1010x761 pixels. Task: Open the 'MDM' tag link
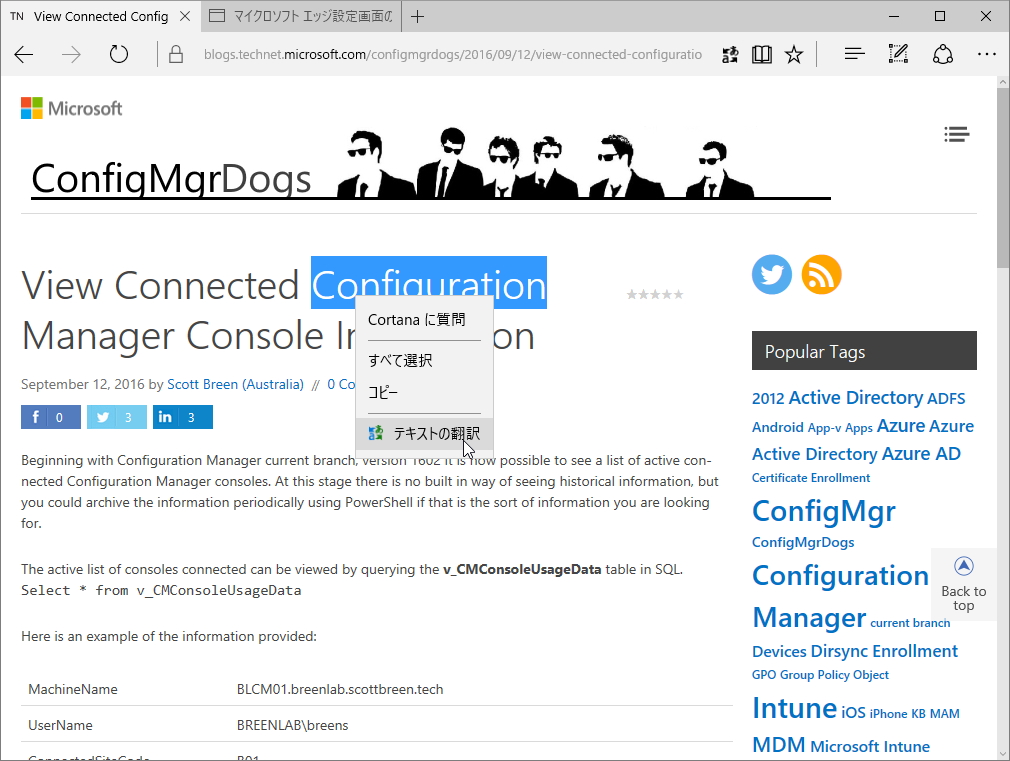779,745
